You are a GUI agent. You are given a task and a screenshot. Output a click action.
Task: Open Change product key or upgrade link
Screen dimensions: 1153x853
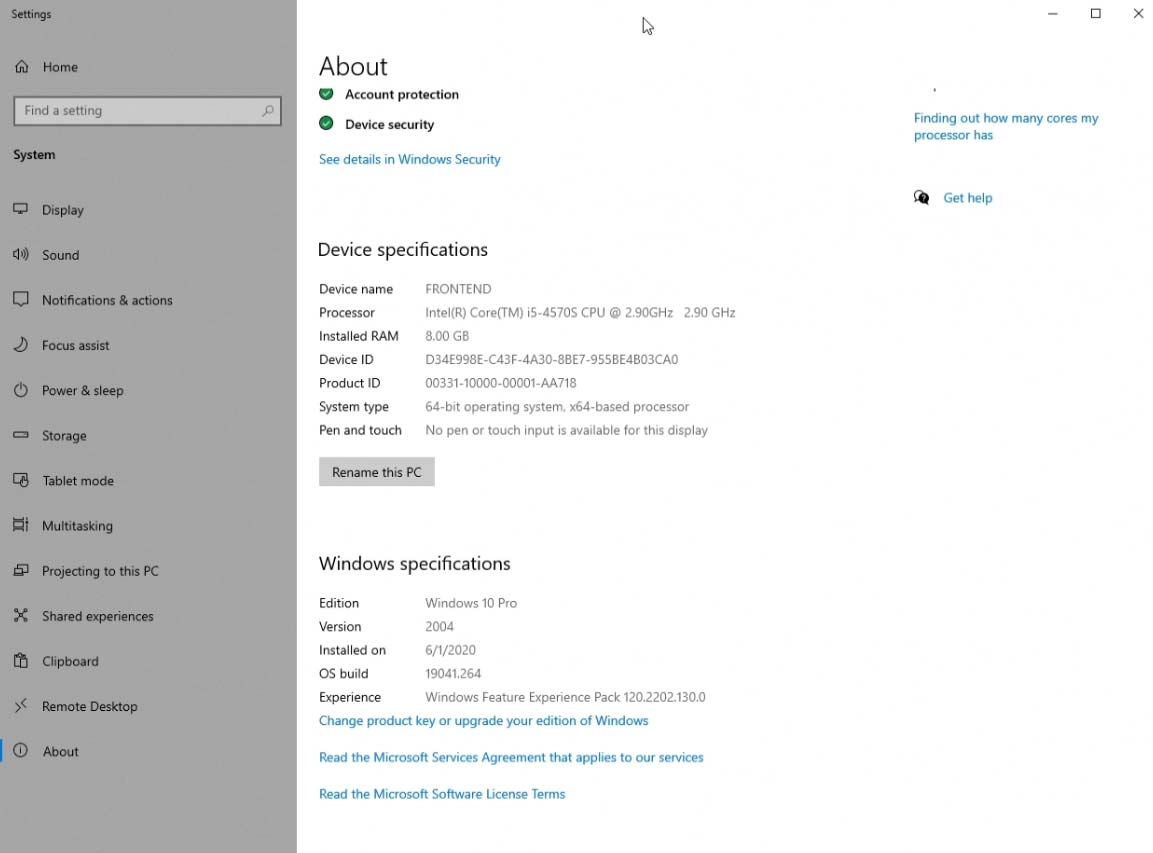click(x=484, y=721)
